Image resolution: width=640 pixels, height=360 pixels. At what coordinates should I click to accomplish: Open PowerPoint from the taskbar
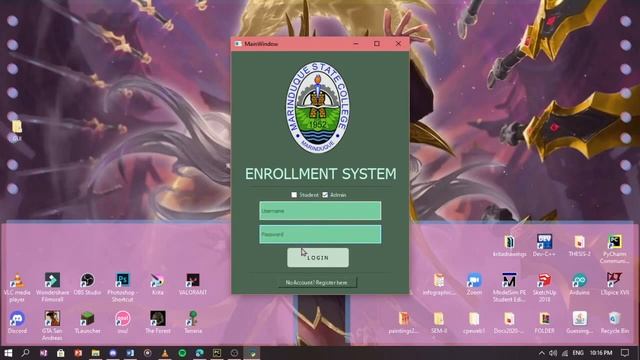pyautogui.click(x=78, y=353)
